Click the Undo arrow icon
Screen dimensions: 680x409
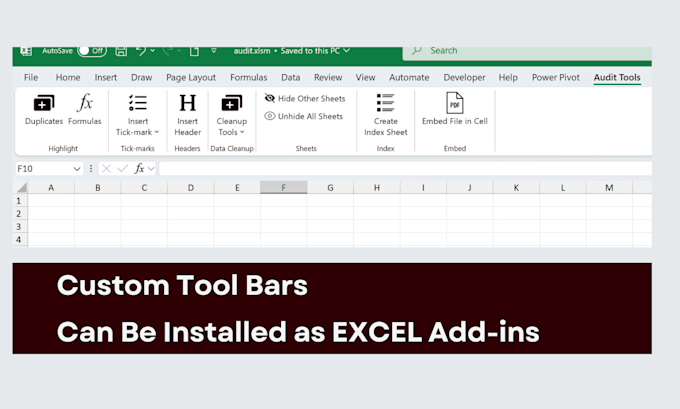[141, 51]
